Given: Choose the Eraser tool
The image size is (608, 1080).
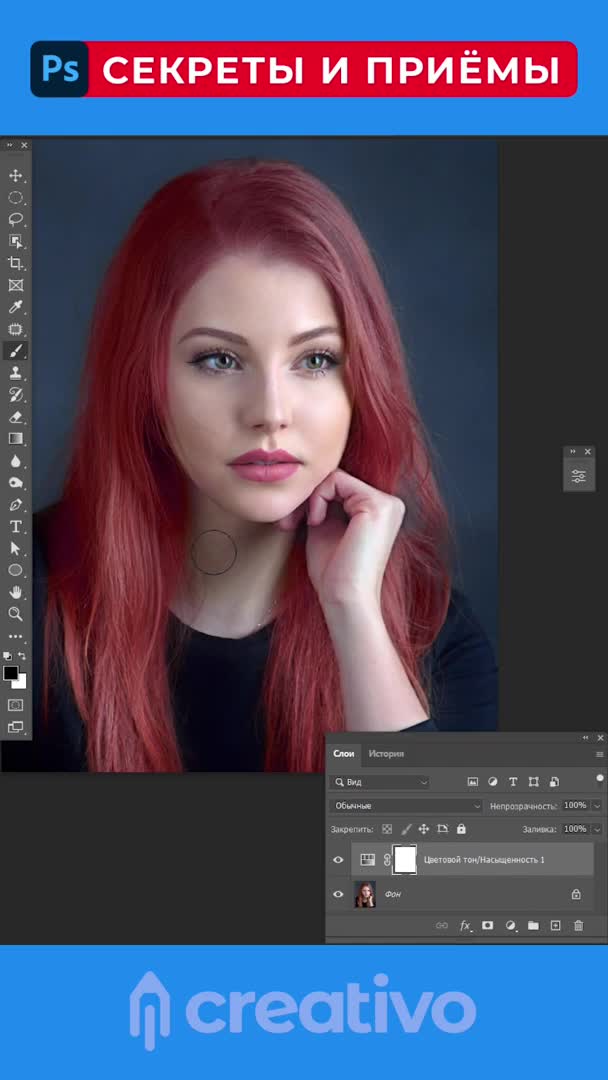Looking at the screenshot, I should (x=16, y=417).
